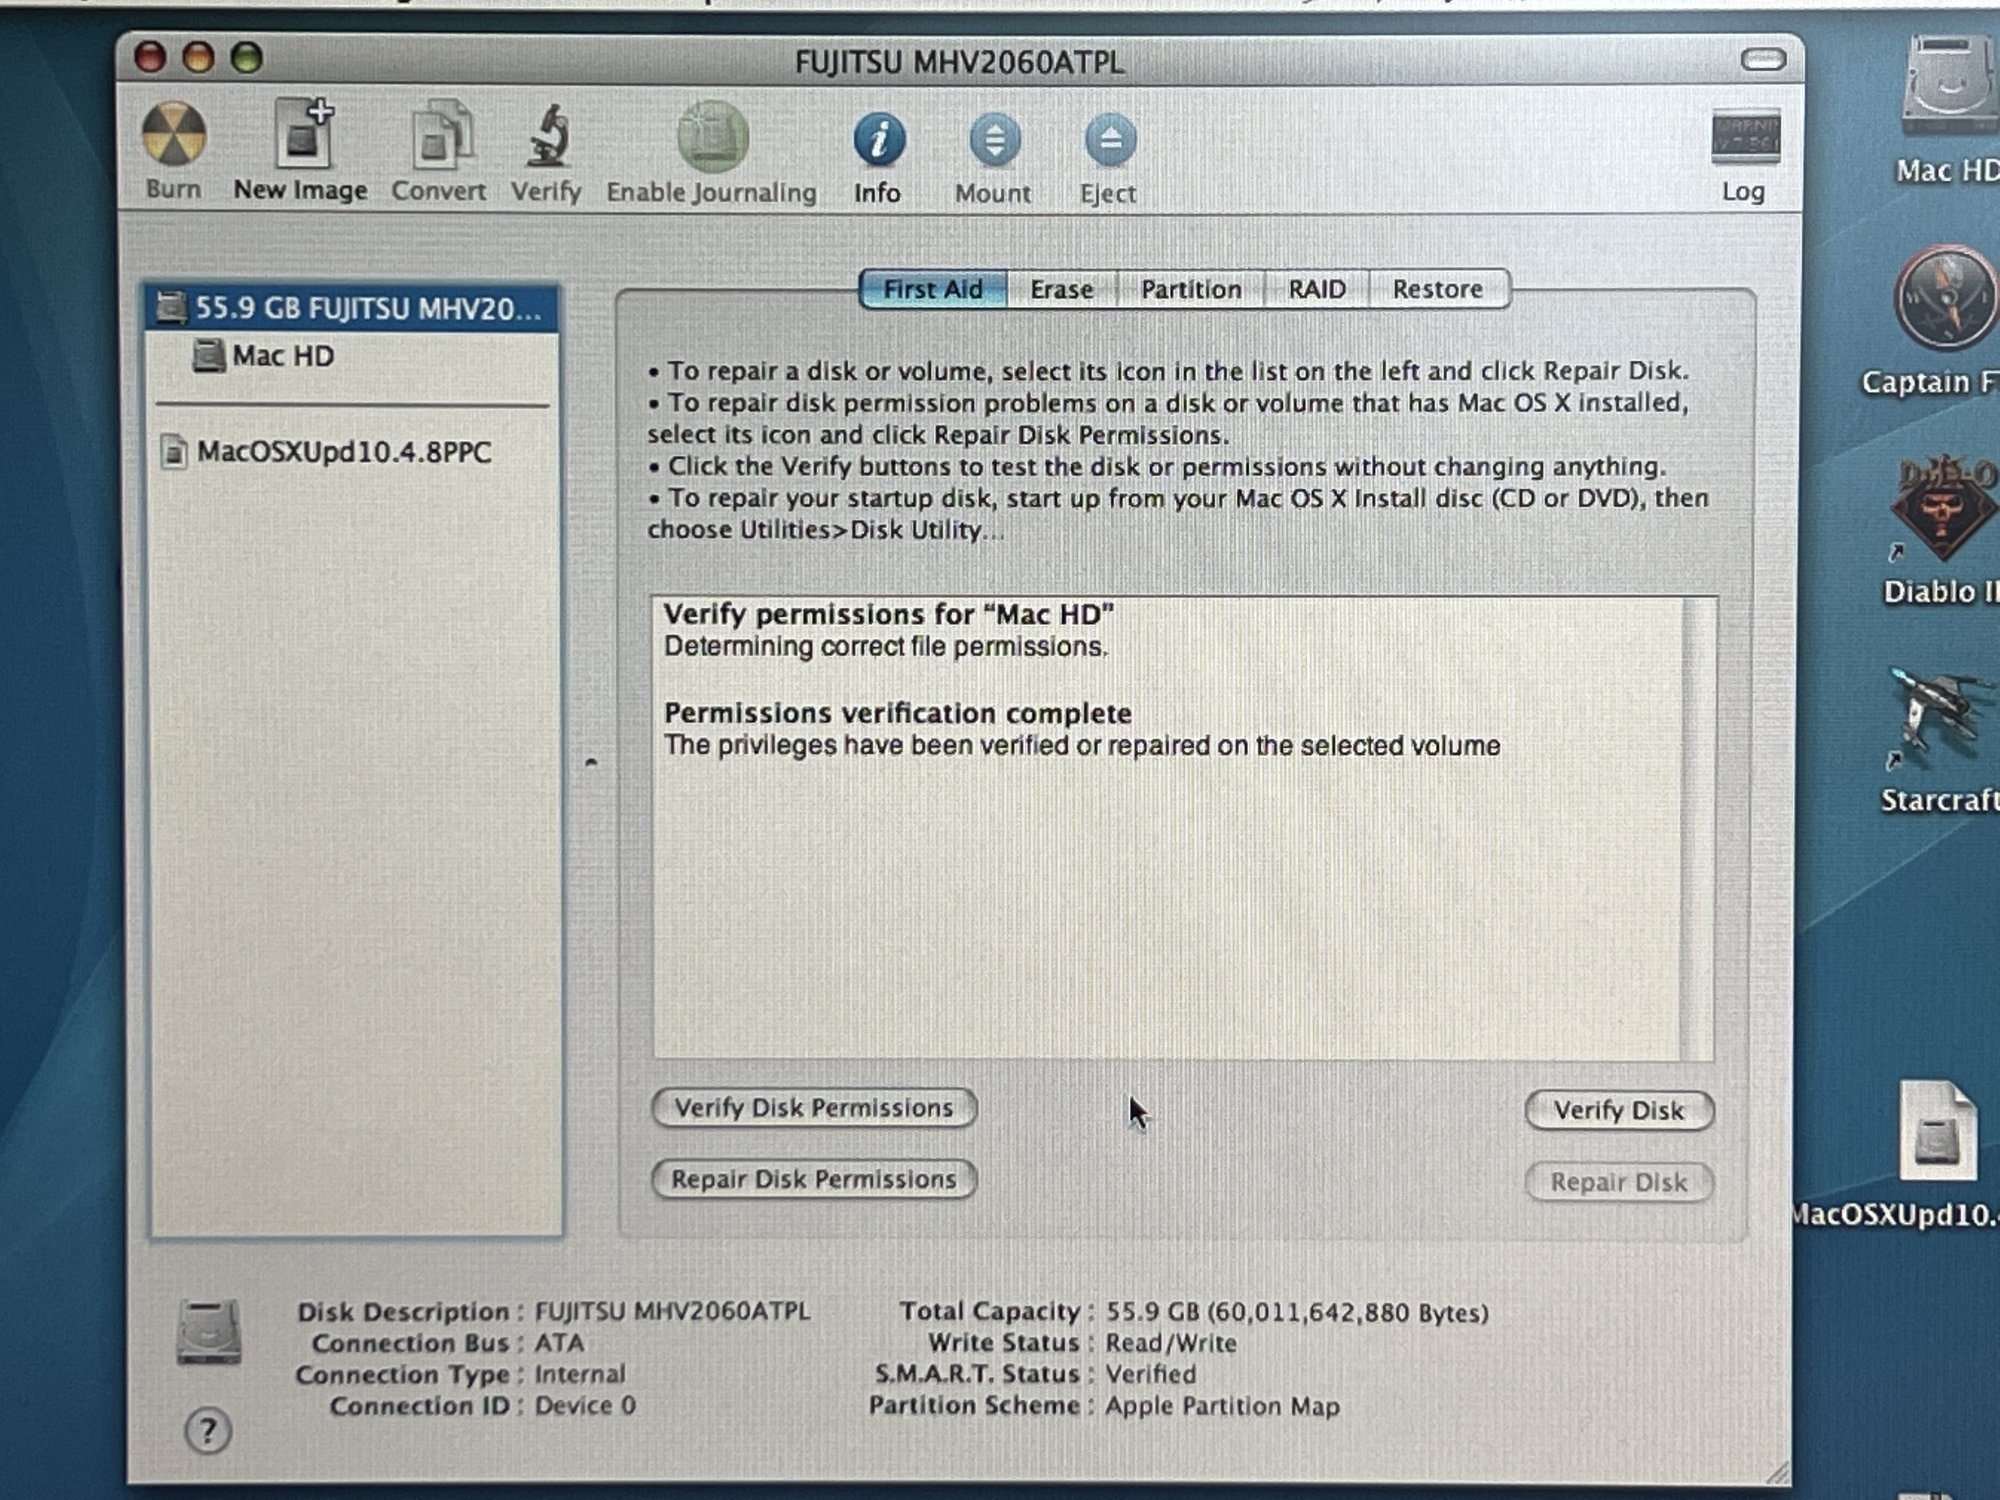Click the results log scrollbar
The height and width of the screenshot is (1500, 2000).
(1697, 828)
